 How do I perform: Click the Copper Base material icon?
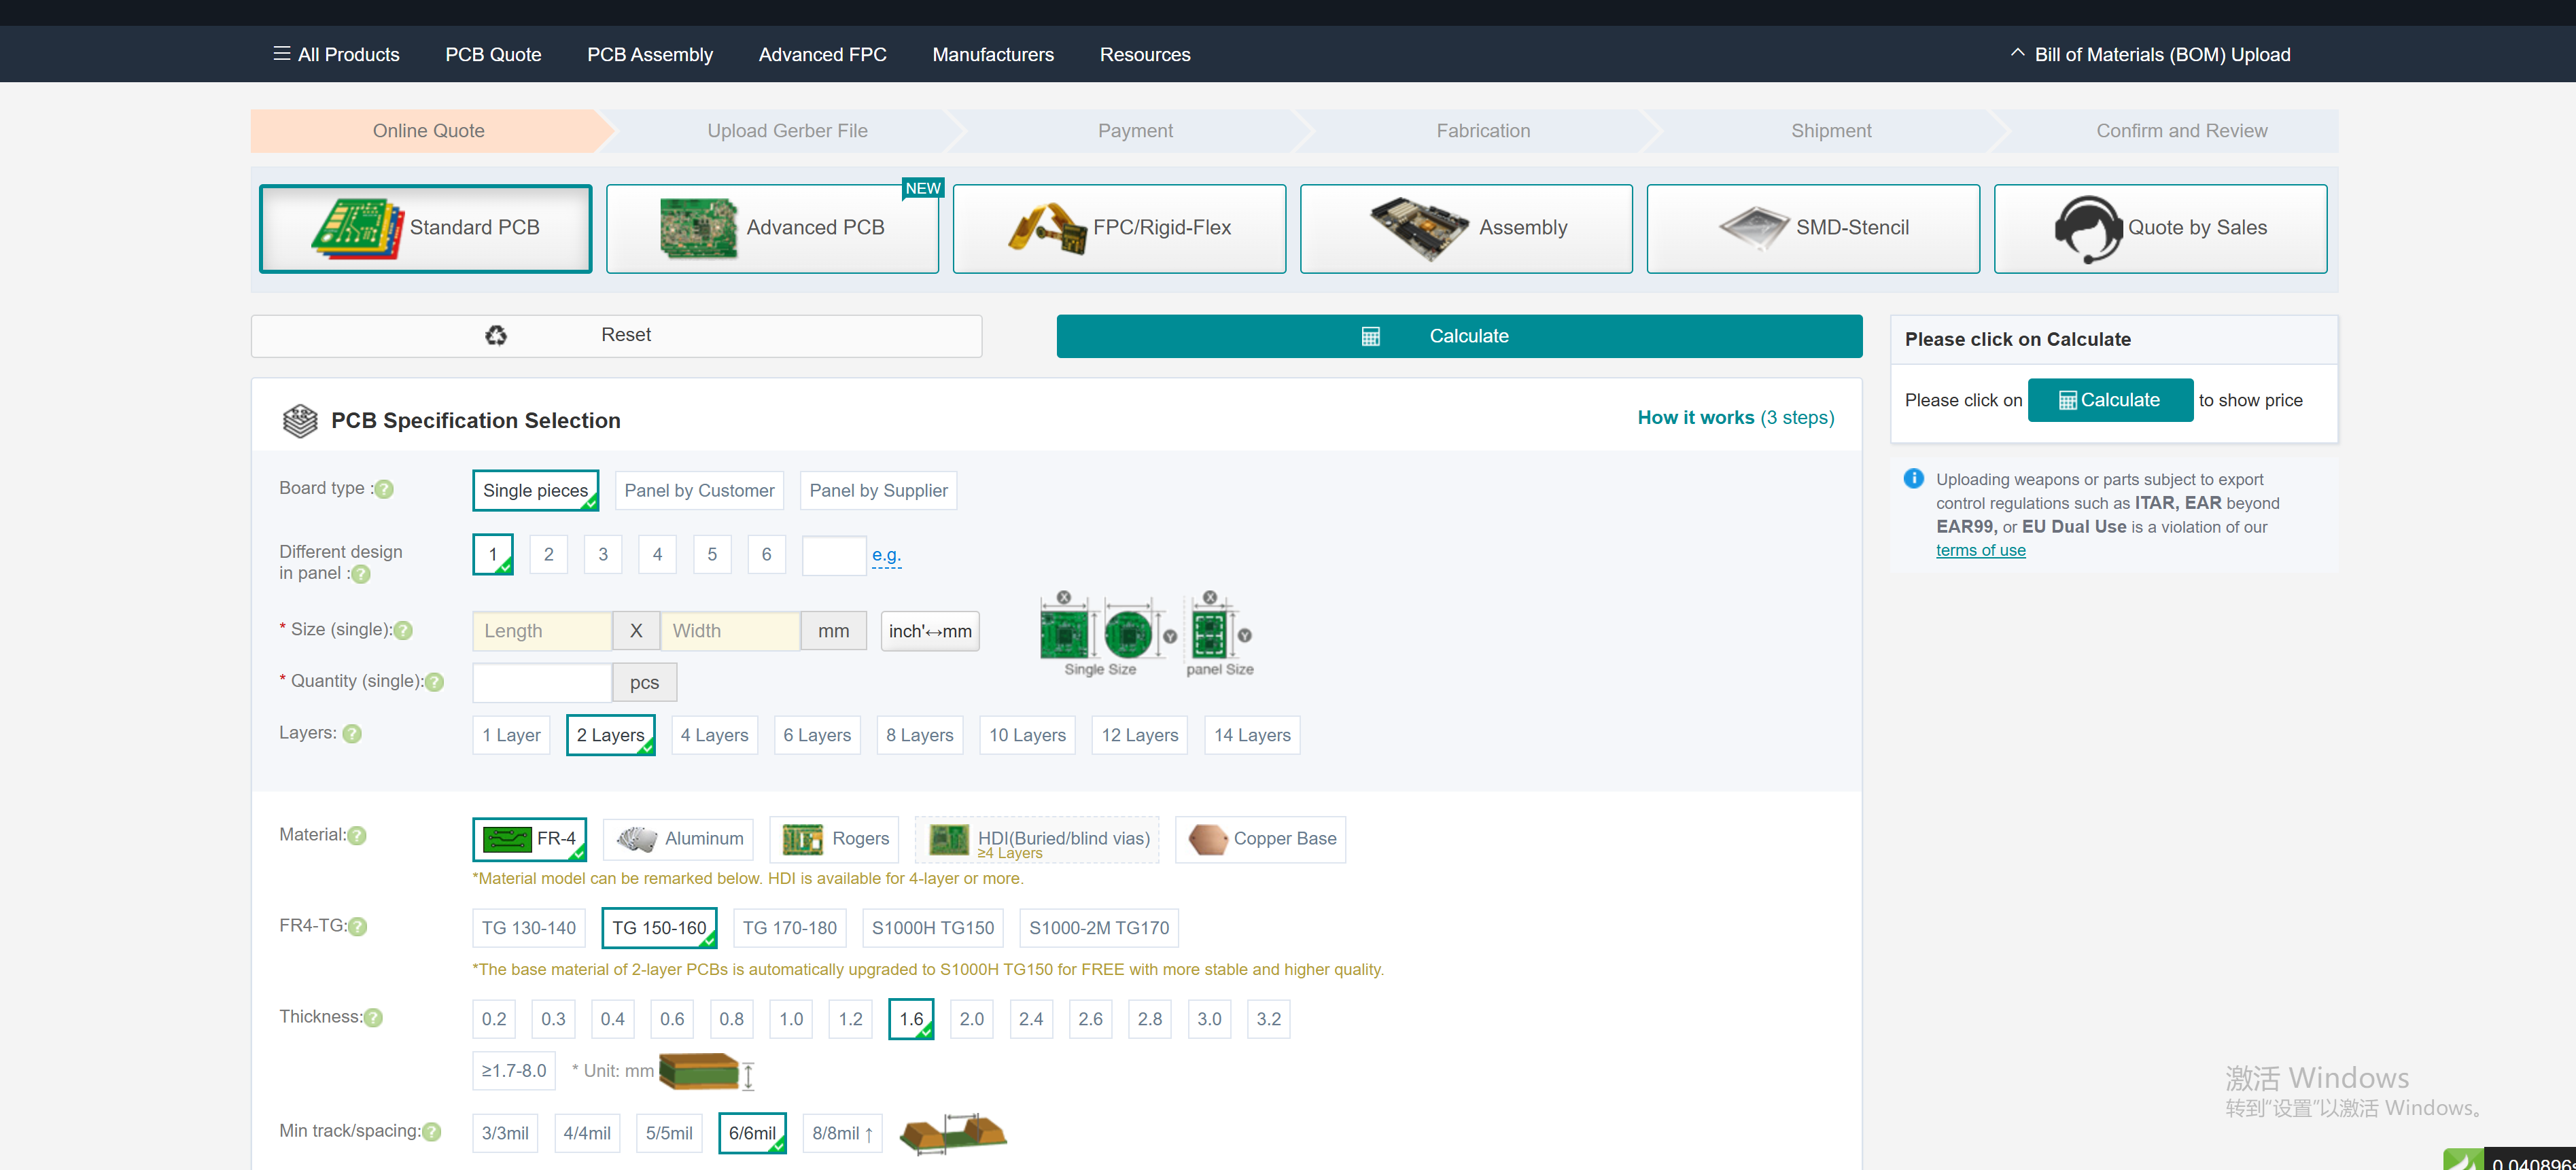(1207, 839)
